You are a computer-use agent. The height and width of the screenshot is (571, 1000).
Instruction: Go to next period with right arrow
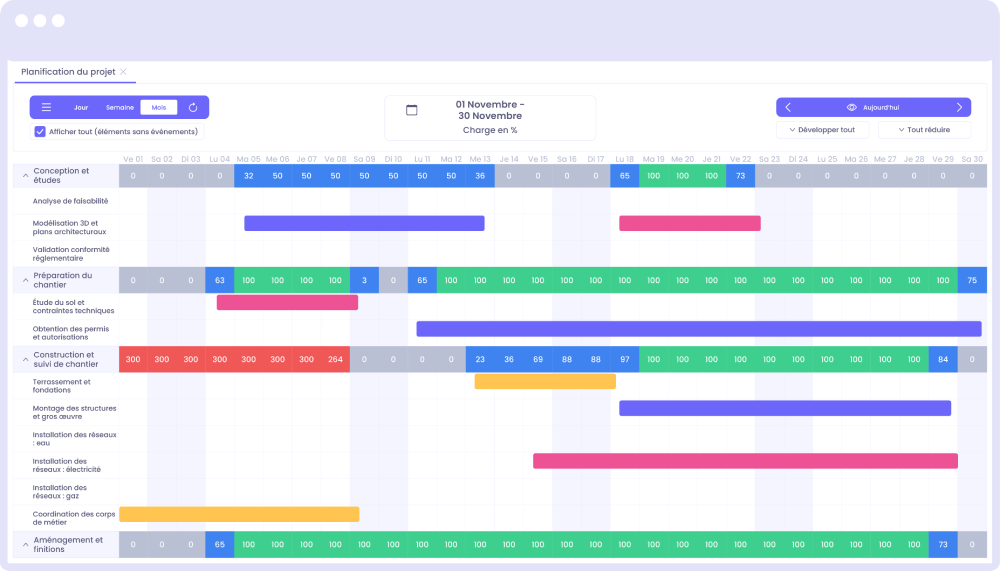pyautogui.click(x=959, y=107)
